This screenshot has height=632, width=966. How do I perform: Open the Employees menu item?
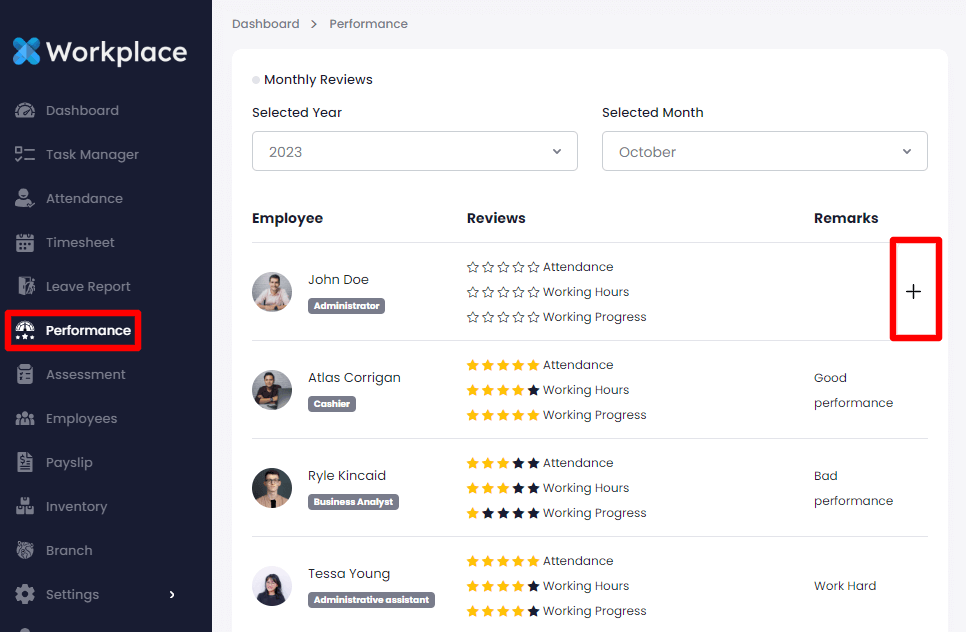tap(81, 419)
